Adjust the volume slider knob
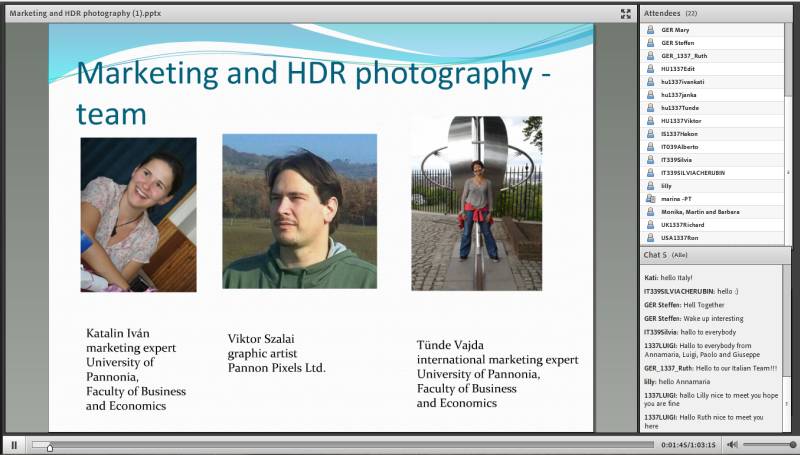Viewport: 800px width, 455px height. pos(790,445)
